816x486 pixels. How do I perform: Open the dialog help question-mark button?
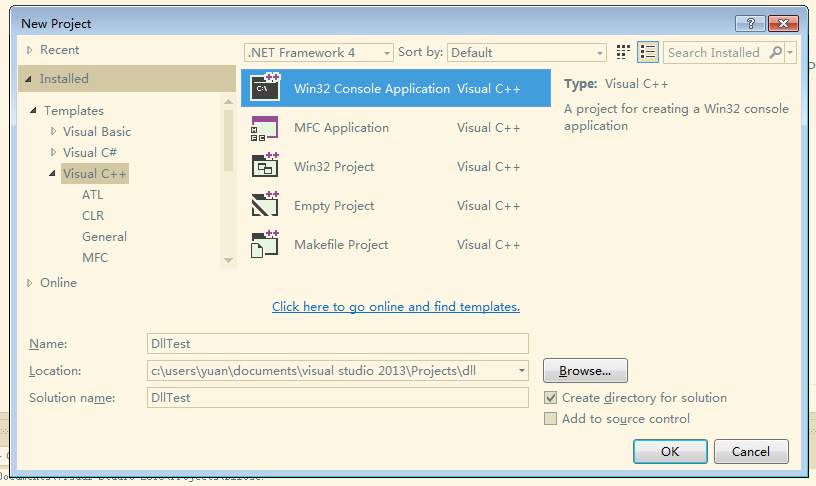tap(750, 23)
